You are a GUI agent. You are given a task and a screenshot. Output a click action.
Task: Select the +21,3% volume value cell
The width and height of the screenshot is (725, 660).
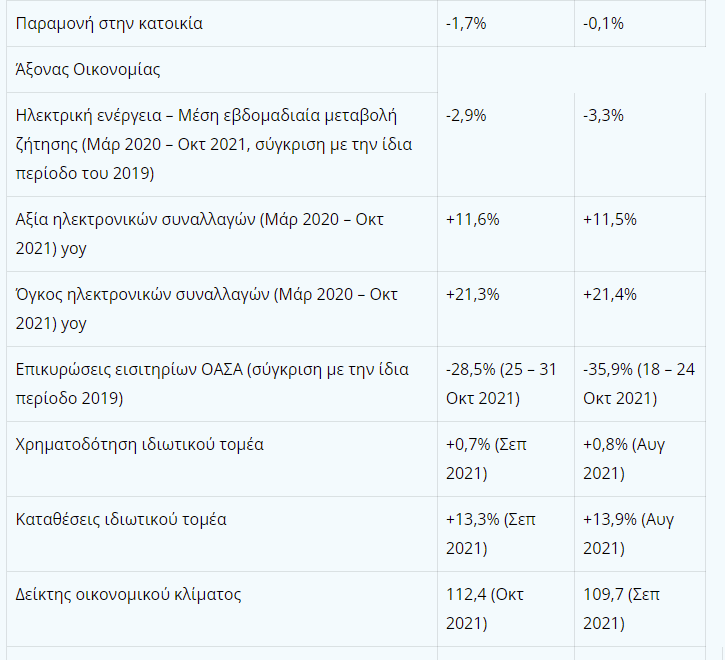click(473, 294)
